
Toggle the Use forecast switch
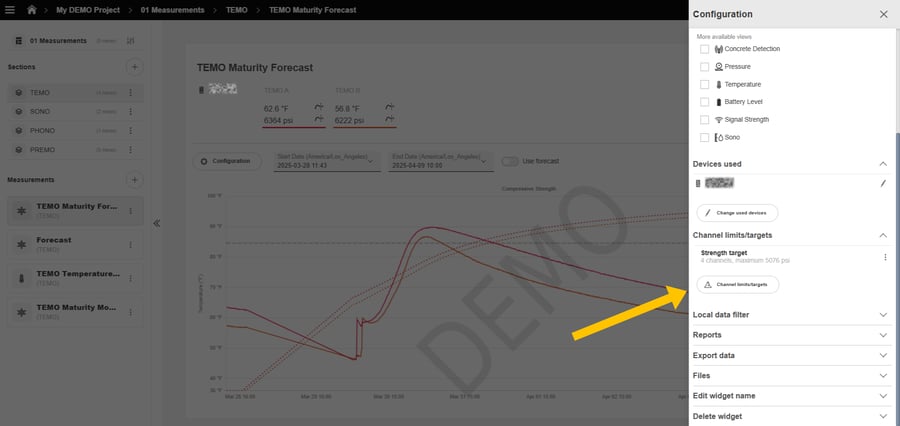(x=510, y=161)
